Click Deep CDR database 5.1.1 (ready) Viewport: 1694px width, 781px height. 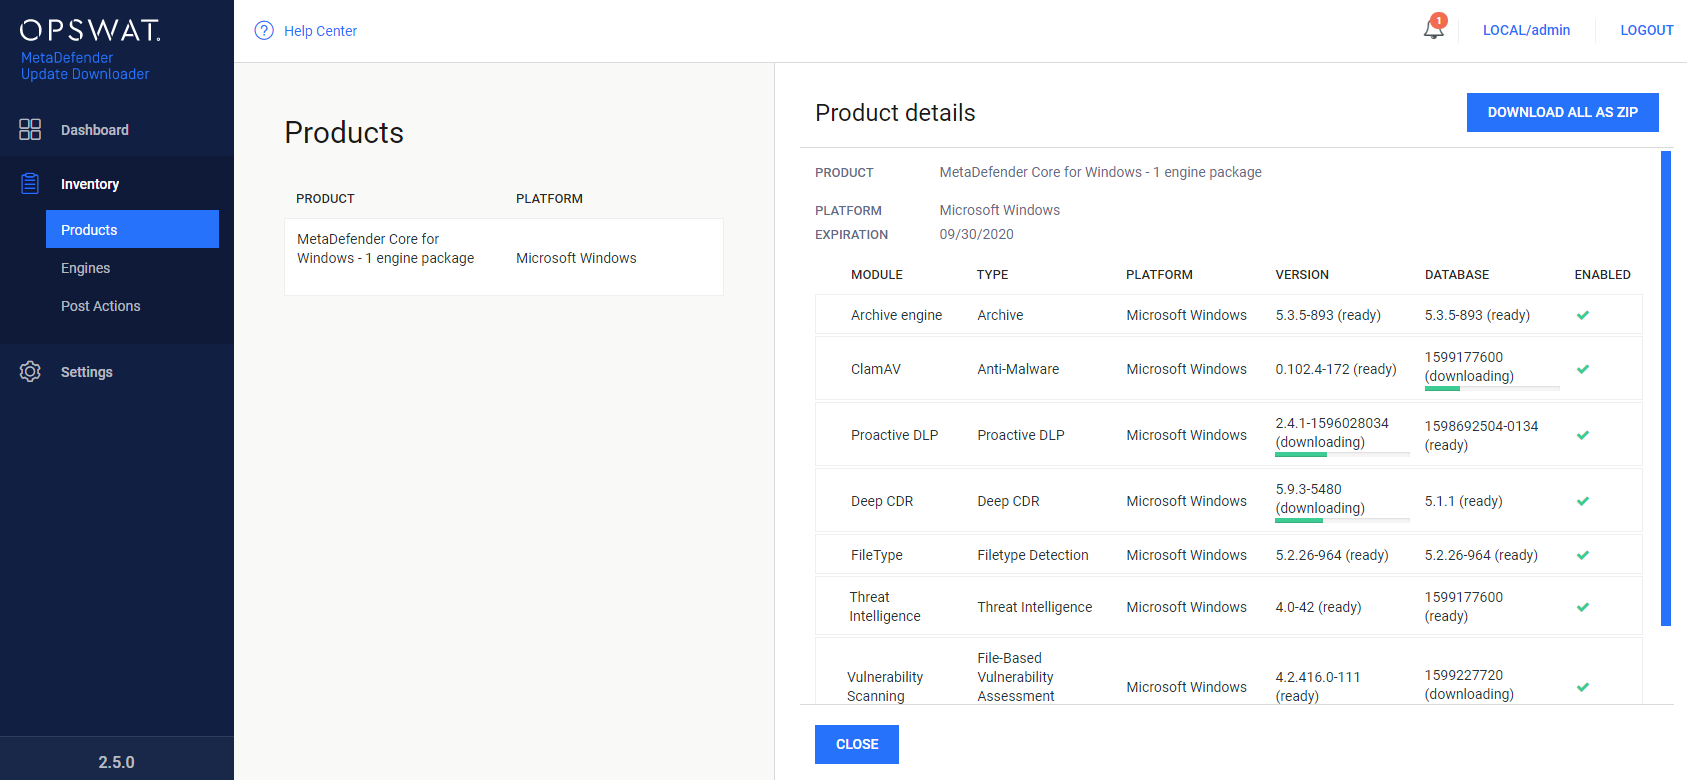coord(1463,501)
